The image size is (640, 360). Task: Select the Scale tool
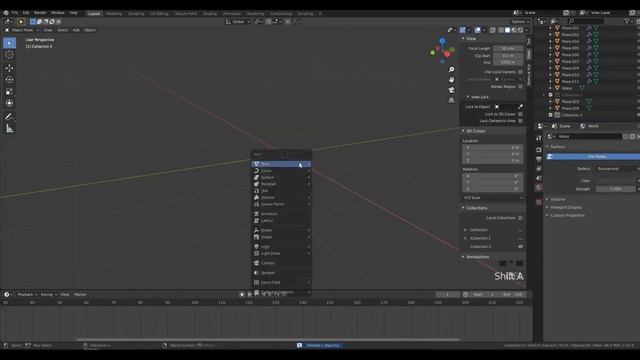pyautogui.click(x=9, y=91)
